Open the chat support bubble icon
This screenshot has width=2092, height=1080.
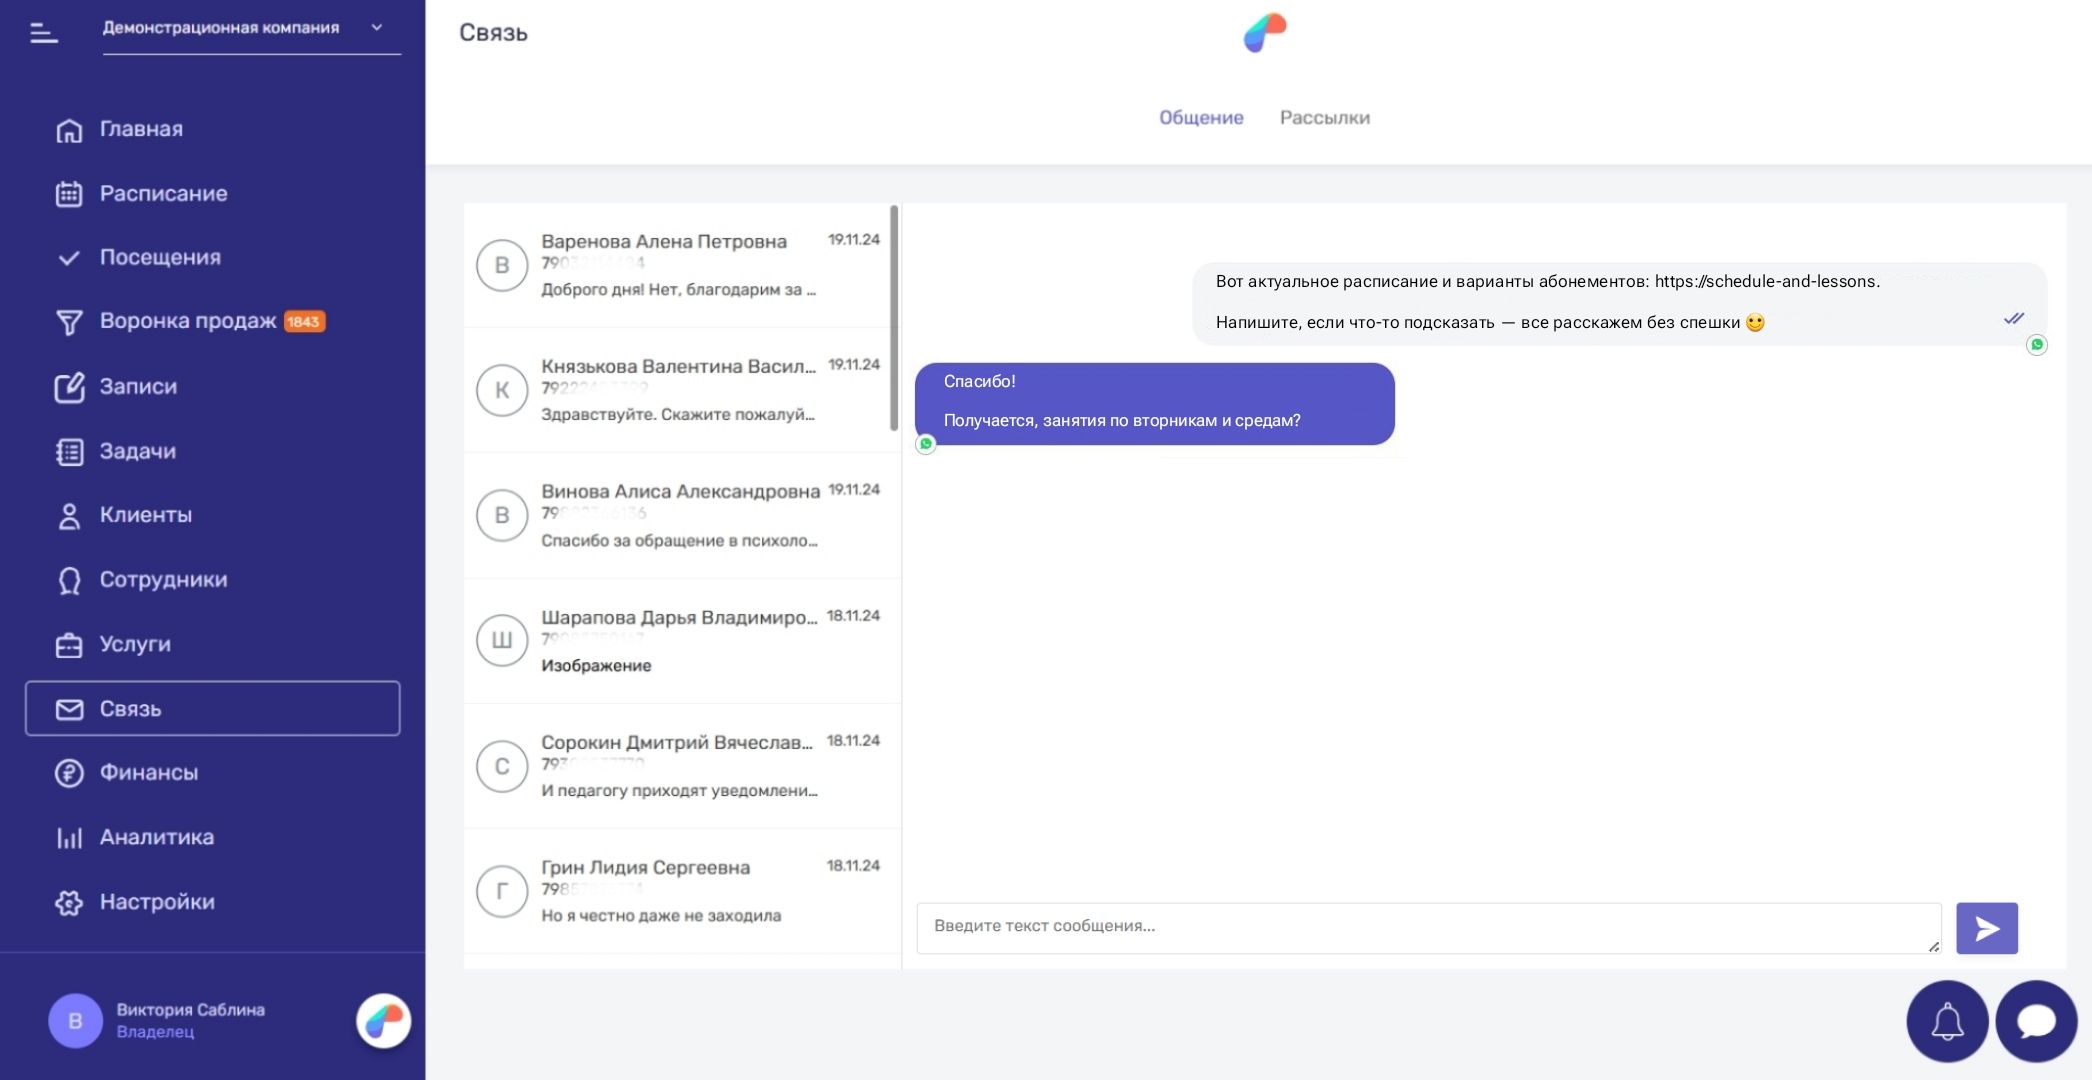2036,1021
